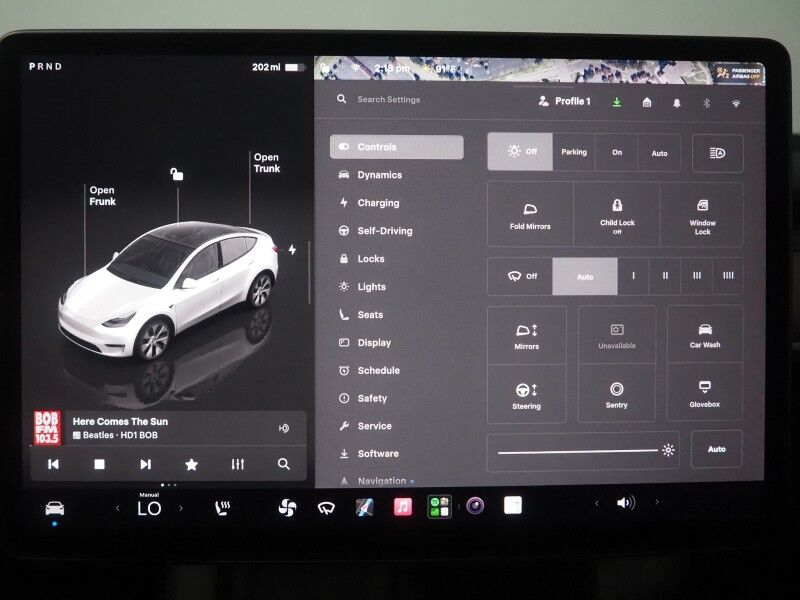Screen dimensions: 800x600
Task: Toggle auto high beam headlight icon
Action: (x=717, y=153)
